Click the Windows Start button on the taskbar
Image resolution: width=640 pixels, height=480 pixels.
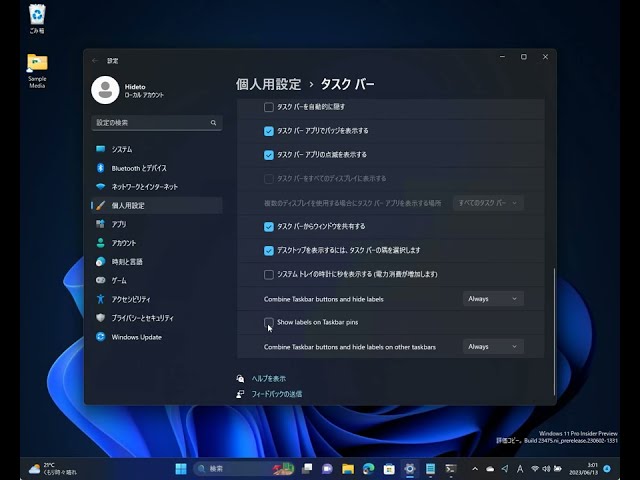(181, 468)
